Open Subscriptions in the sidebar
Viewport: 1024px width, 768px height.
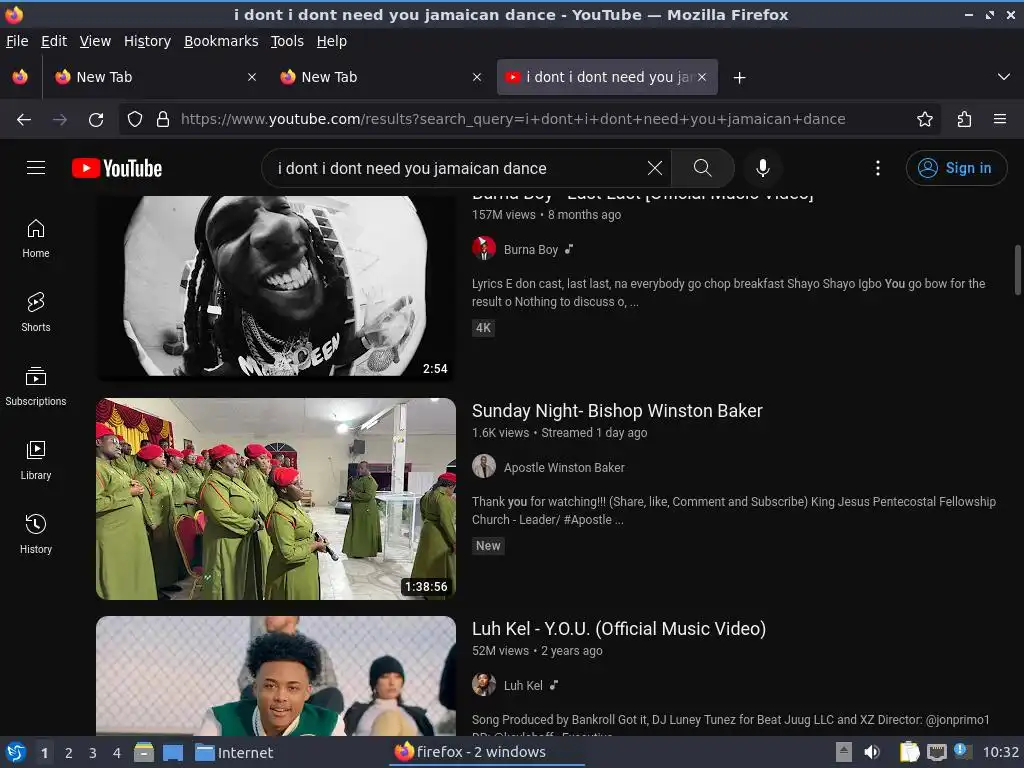pos(36,387)
